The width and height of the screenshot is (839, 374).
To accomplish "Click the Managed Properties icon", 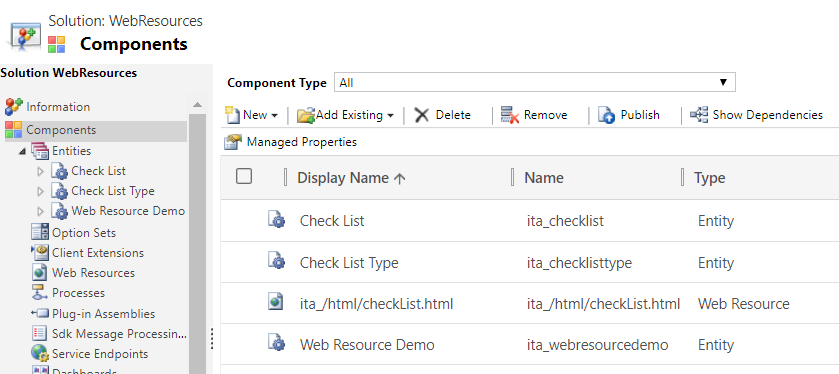I will coord(233,142).
